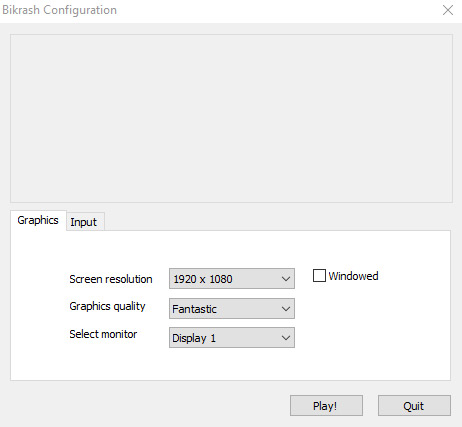Image resolution: width=462 pixels, height=427 pixels.
Task: Click the chevron next to Fantastic
Action: coord(286,309)
